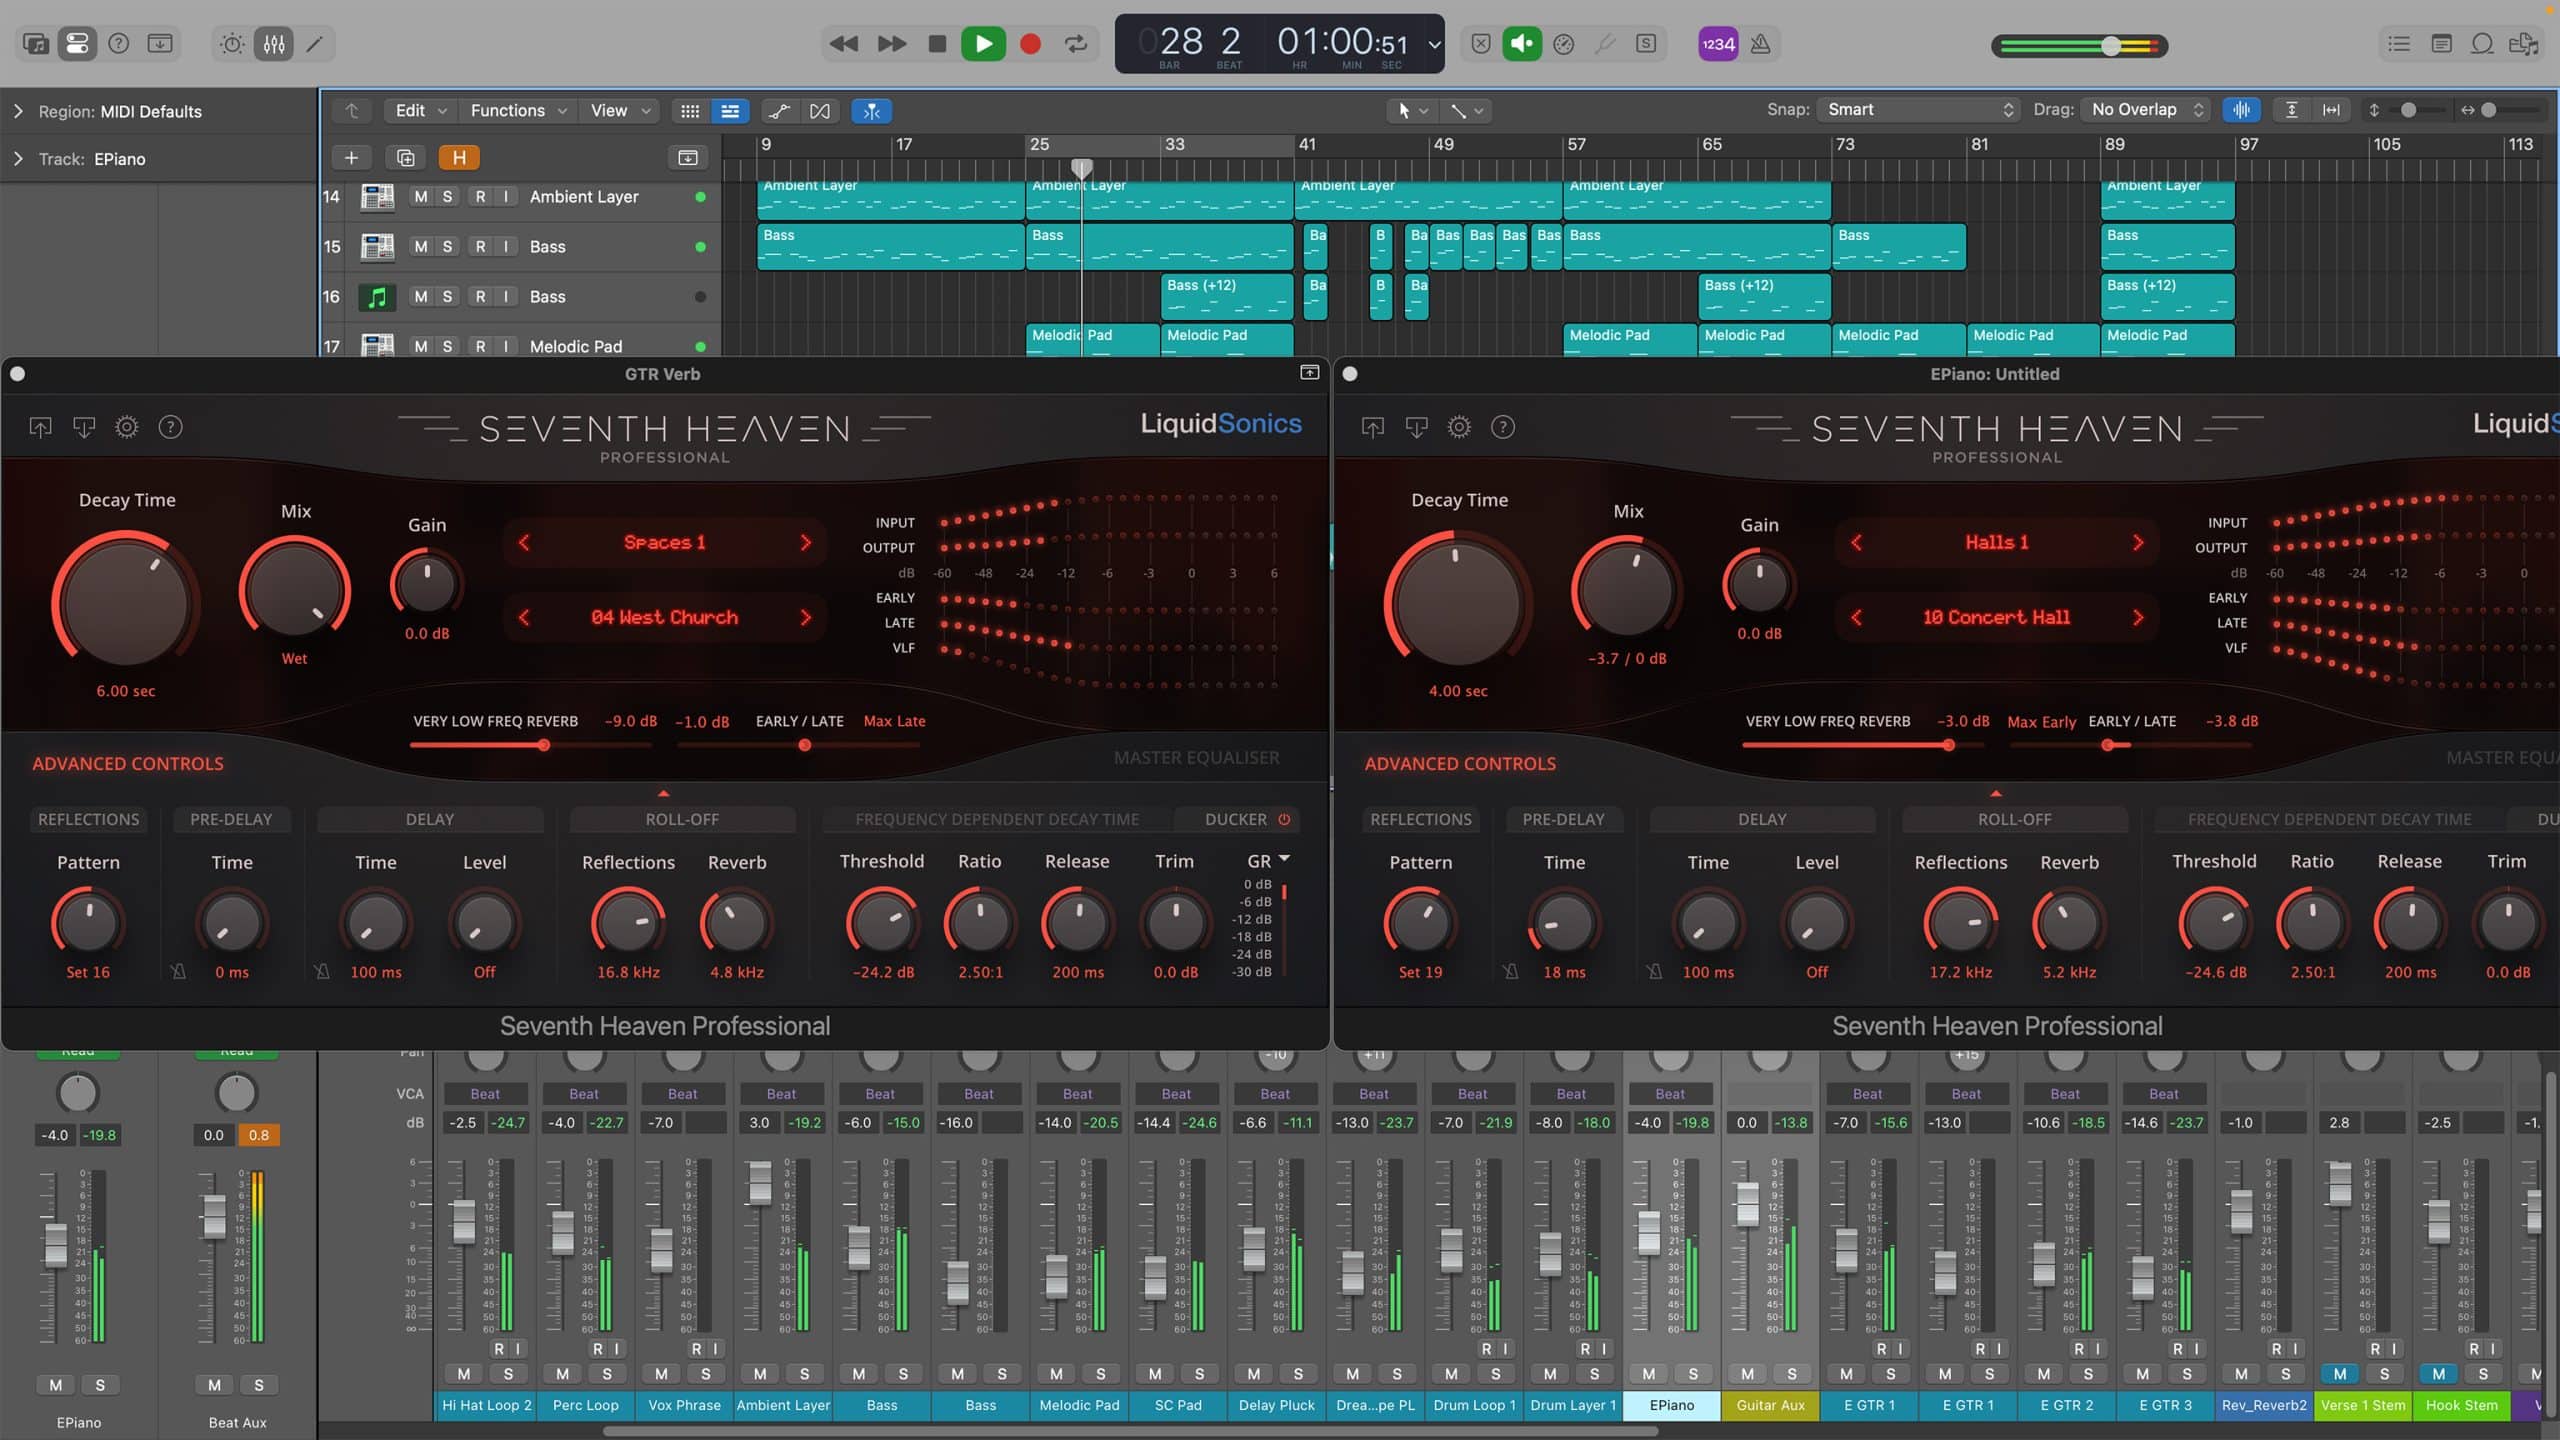Open the pointer tool menu
Image resolution: width=2560 pixels, height=1440 pixels.
(x=1412, y=111)
